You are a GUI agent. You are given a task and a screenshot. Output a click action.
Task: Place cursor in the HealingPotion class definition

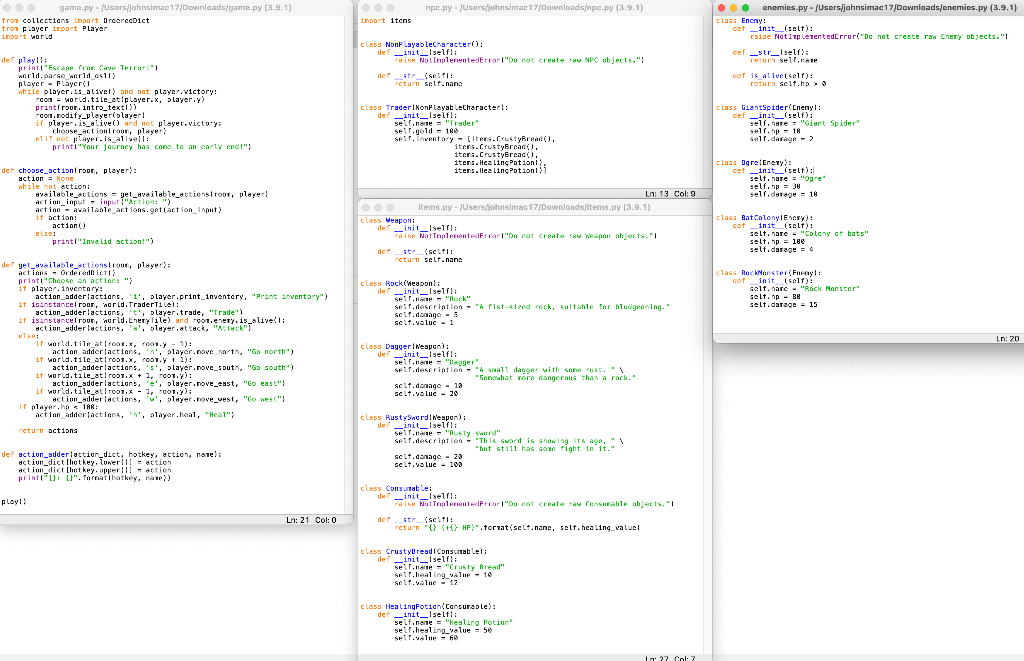click(x=432, y=607)
